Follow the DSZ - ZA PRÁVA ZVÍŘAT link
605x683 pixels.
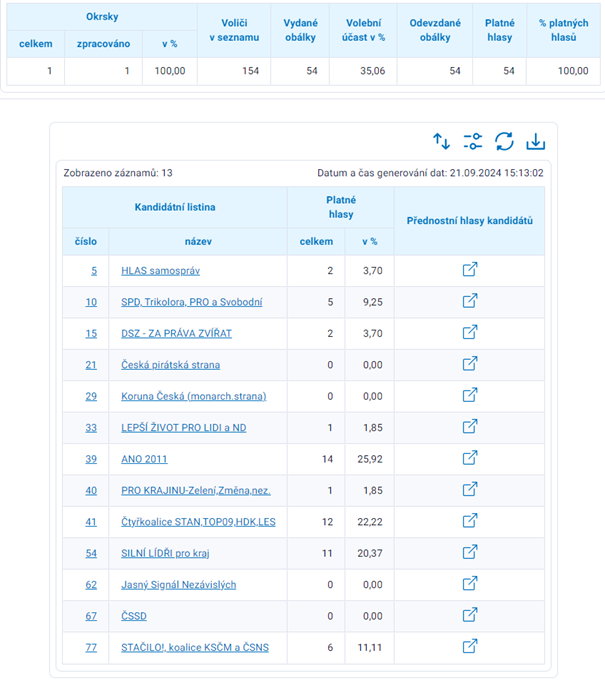click(x=176, y=334)
